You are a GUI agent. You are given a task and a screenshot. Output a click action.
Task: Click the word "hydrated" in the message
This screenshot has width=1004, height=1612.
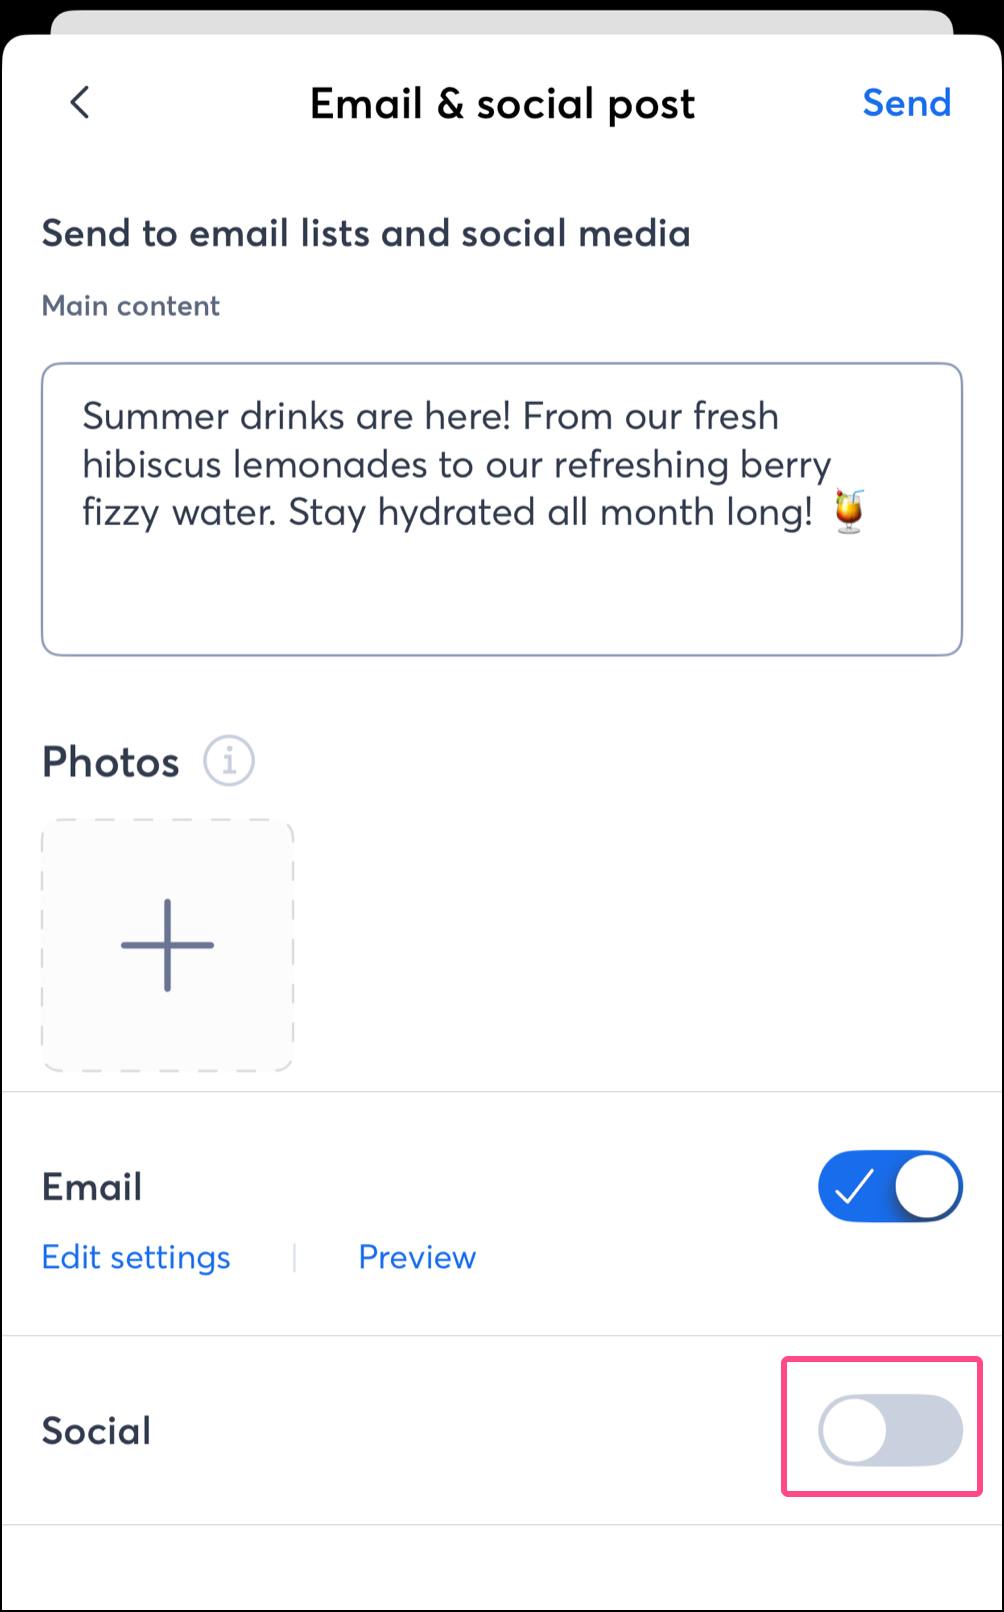456,513
